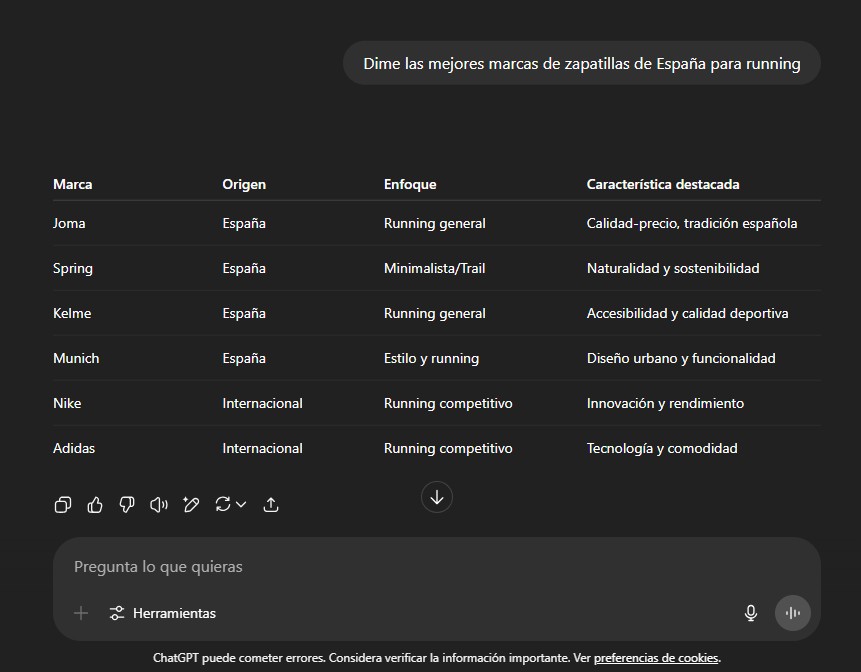
Task: Open the regenerate options chevron
Action: coord(241,504)
